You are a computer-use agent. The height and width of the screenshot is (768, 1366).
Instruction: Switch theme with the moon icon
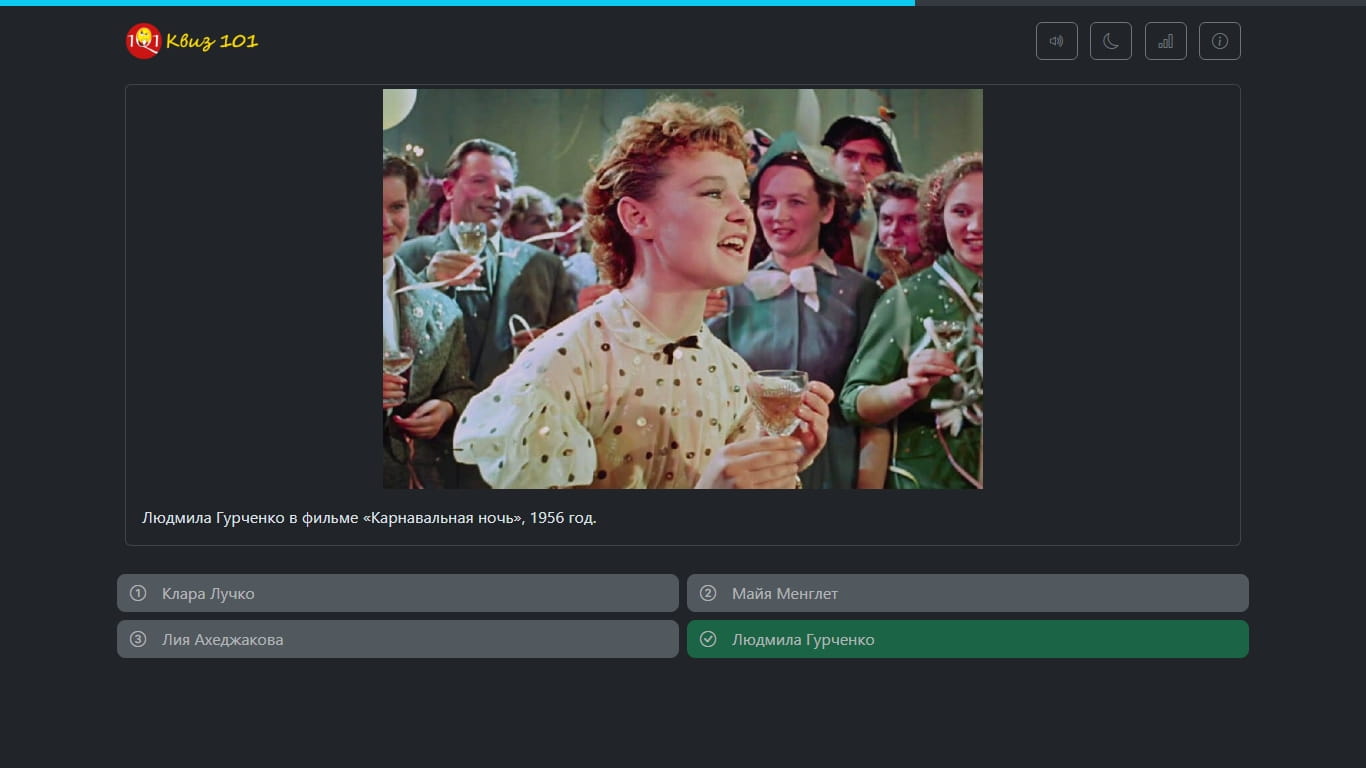pos(1110,41)
